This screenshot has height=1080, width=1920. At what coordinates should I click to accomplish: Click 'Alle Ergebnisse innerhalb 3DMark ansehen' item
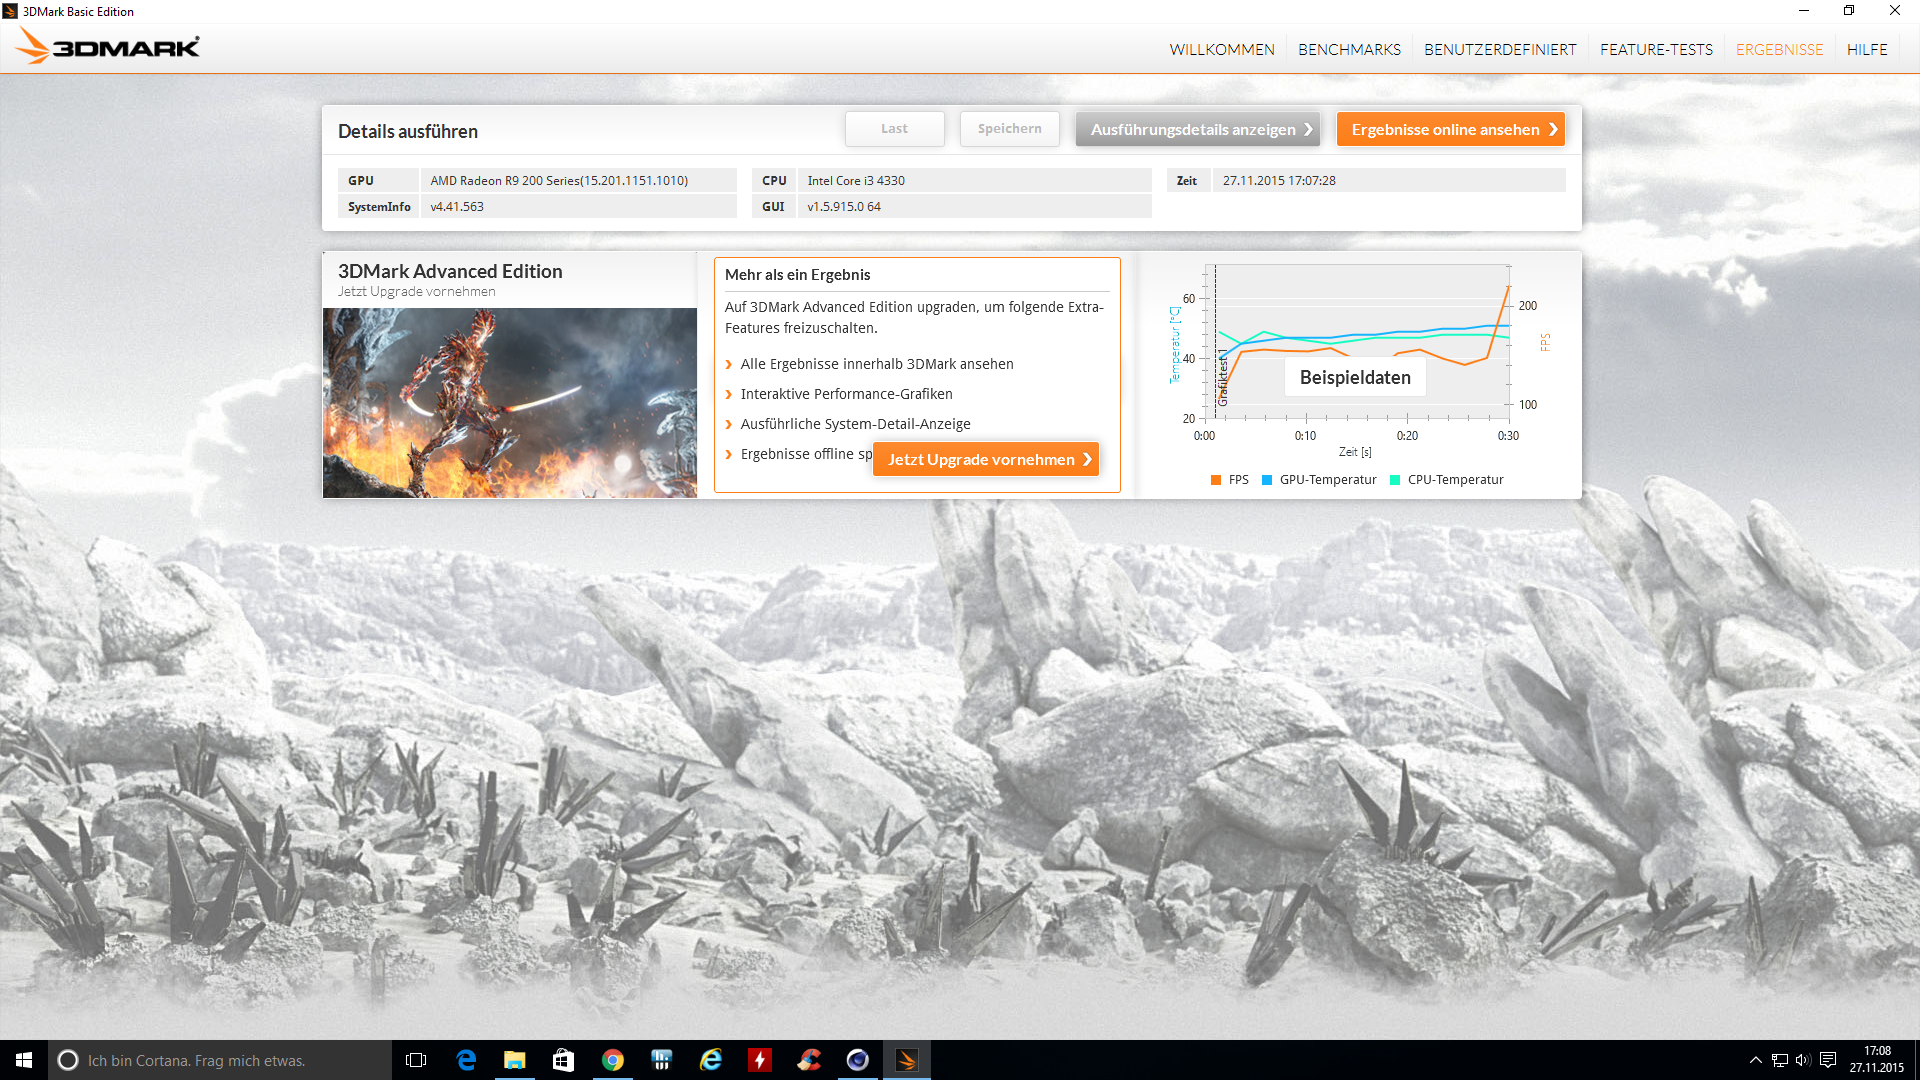(x=877, y=364)
